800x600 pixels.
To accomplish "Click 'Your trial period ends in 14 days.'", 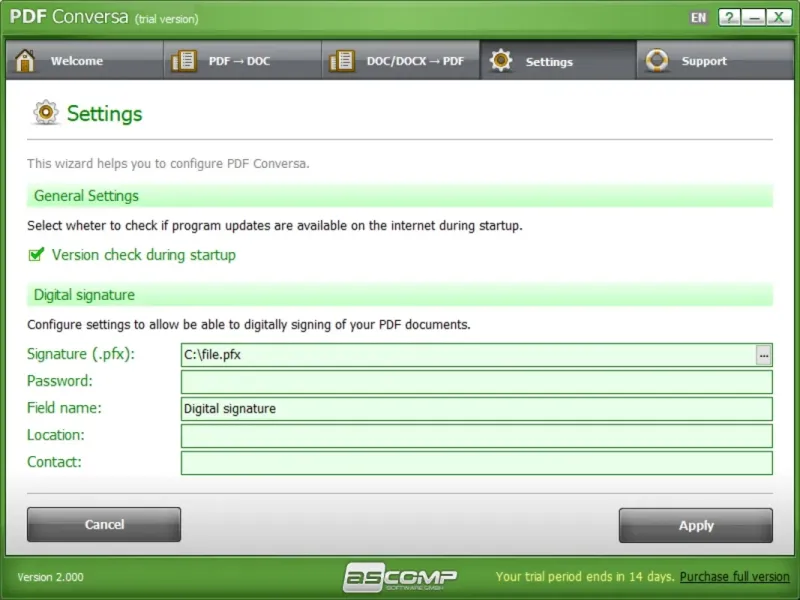I will [x=585, y=577].
